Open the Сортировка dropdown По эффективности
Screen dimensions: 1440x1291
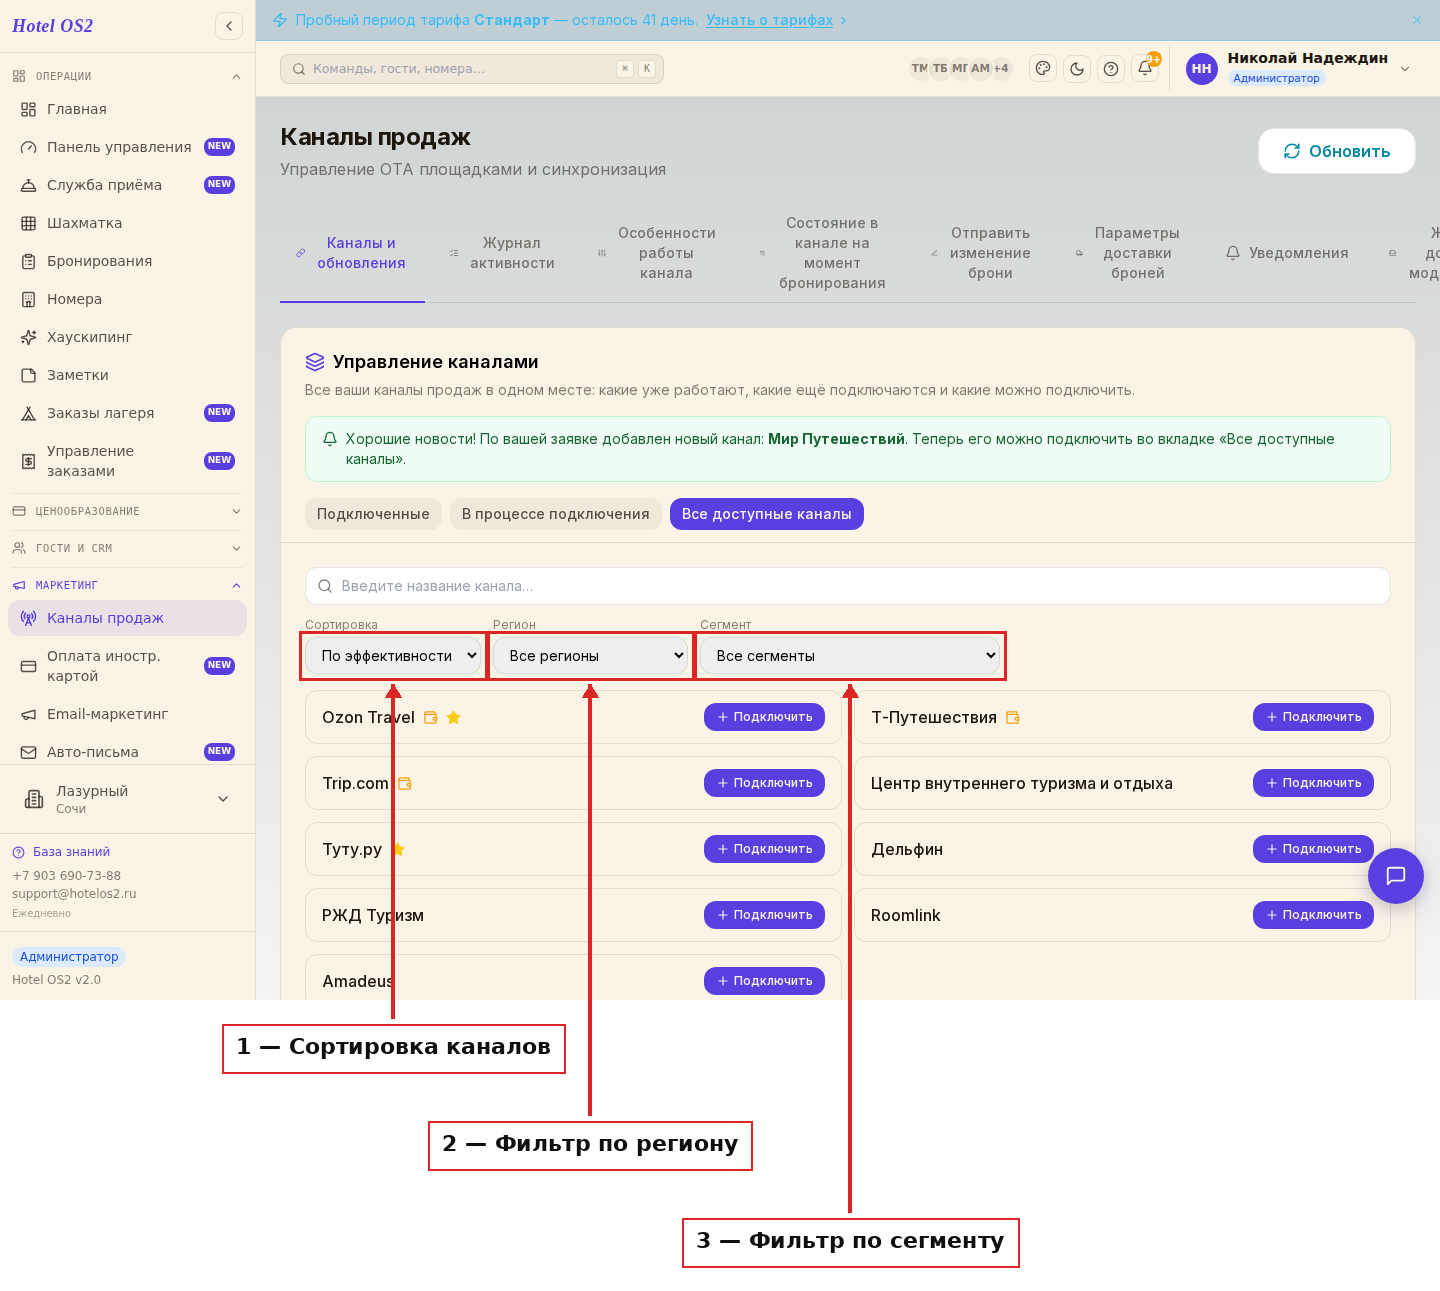click(393, 656)
